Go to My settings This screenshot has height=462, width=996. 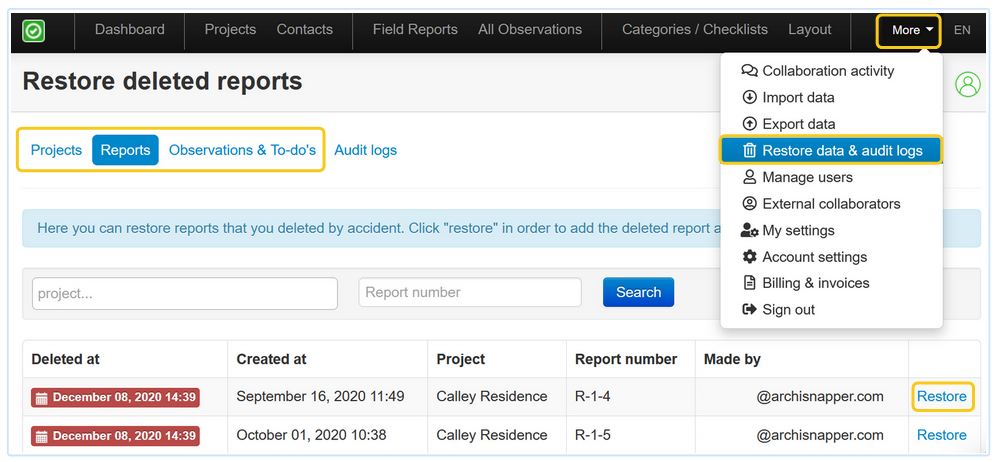pyautogui.click(x=797, y=230)
